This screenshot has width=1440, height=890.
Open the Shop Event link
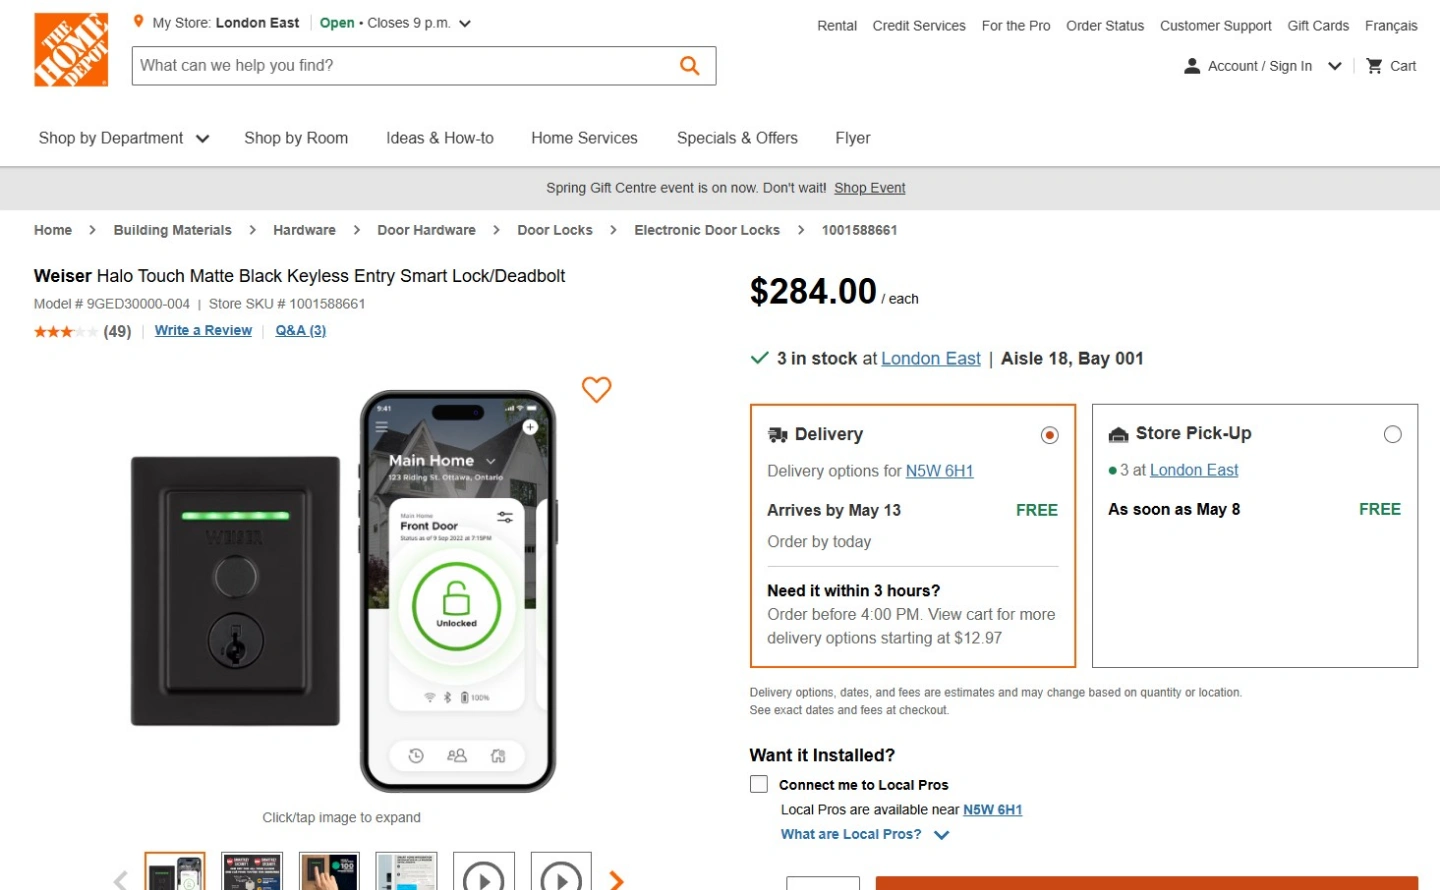869,188
